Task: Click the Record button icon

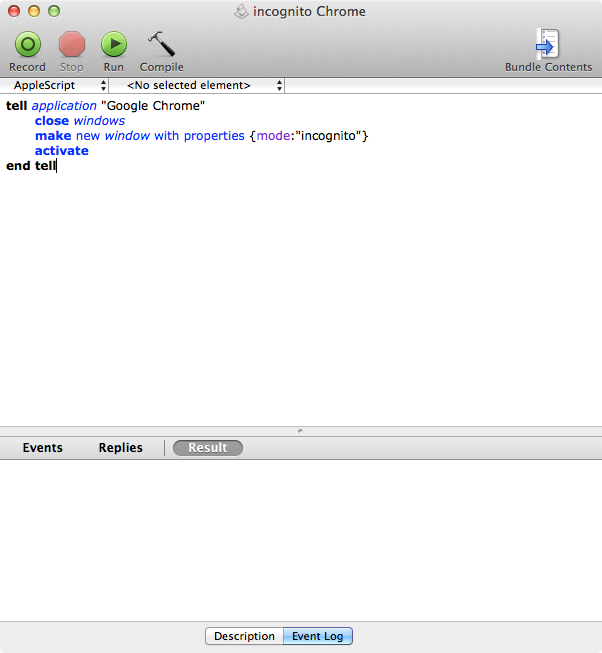Action: (x=28, y=44)
